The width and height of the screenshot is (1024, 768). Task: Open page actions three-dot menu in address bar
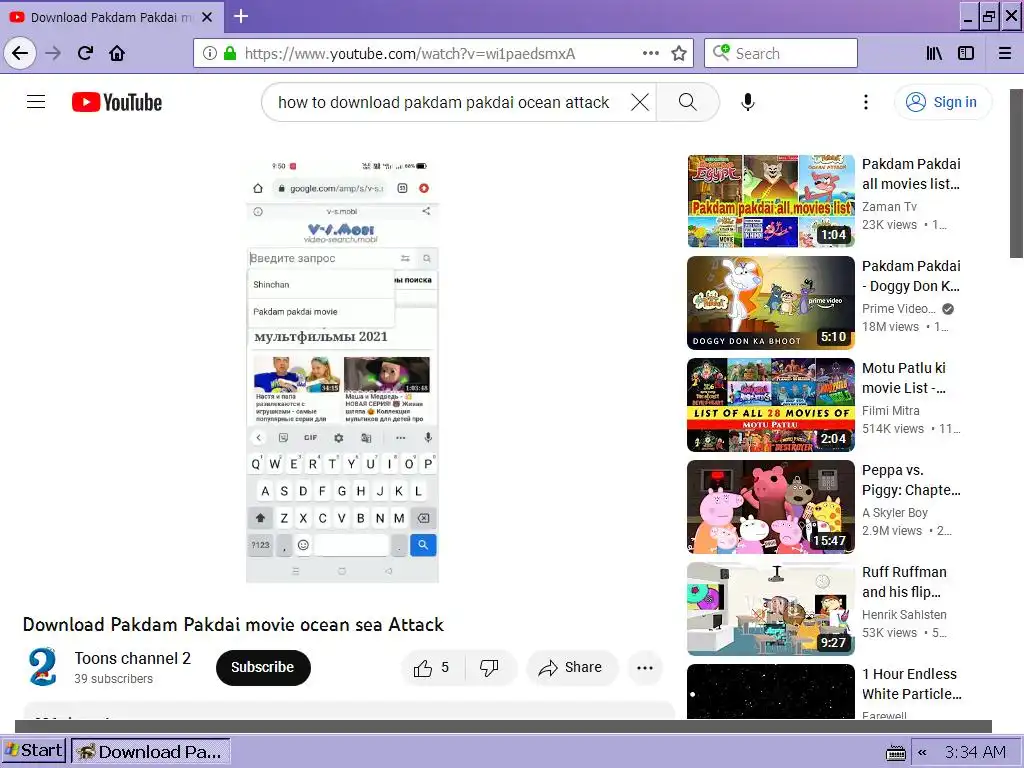650,53
